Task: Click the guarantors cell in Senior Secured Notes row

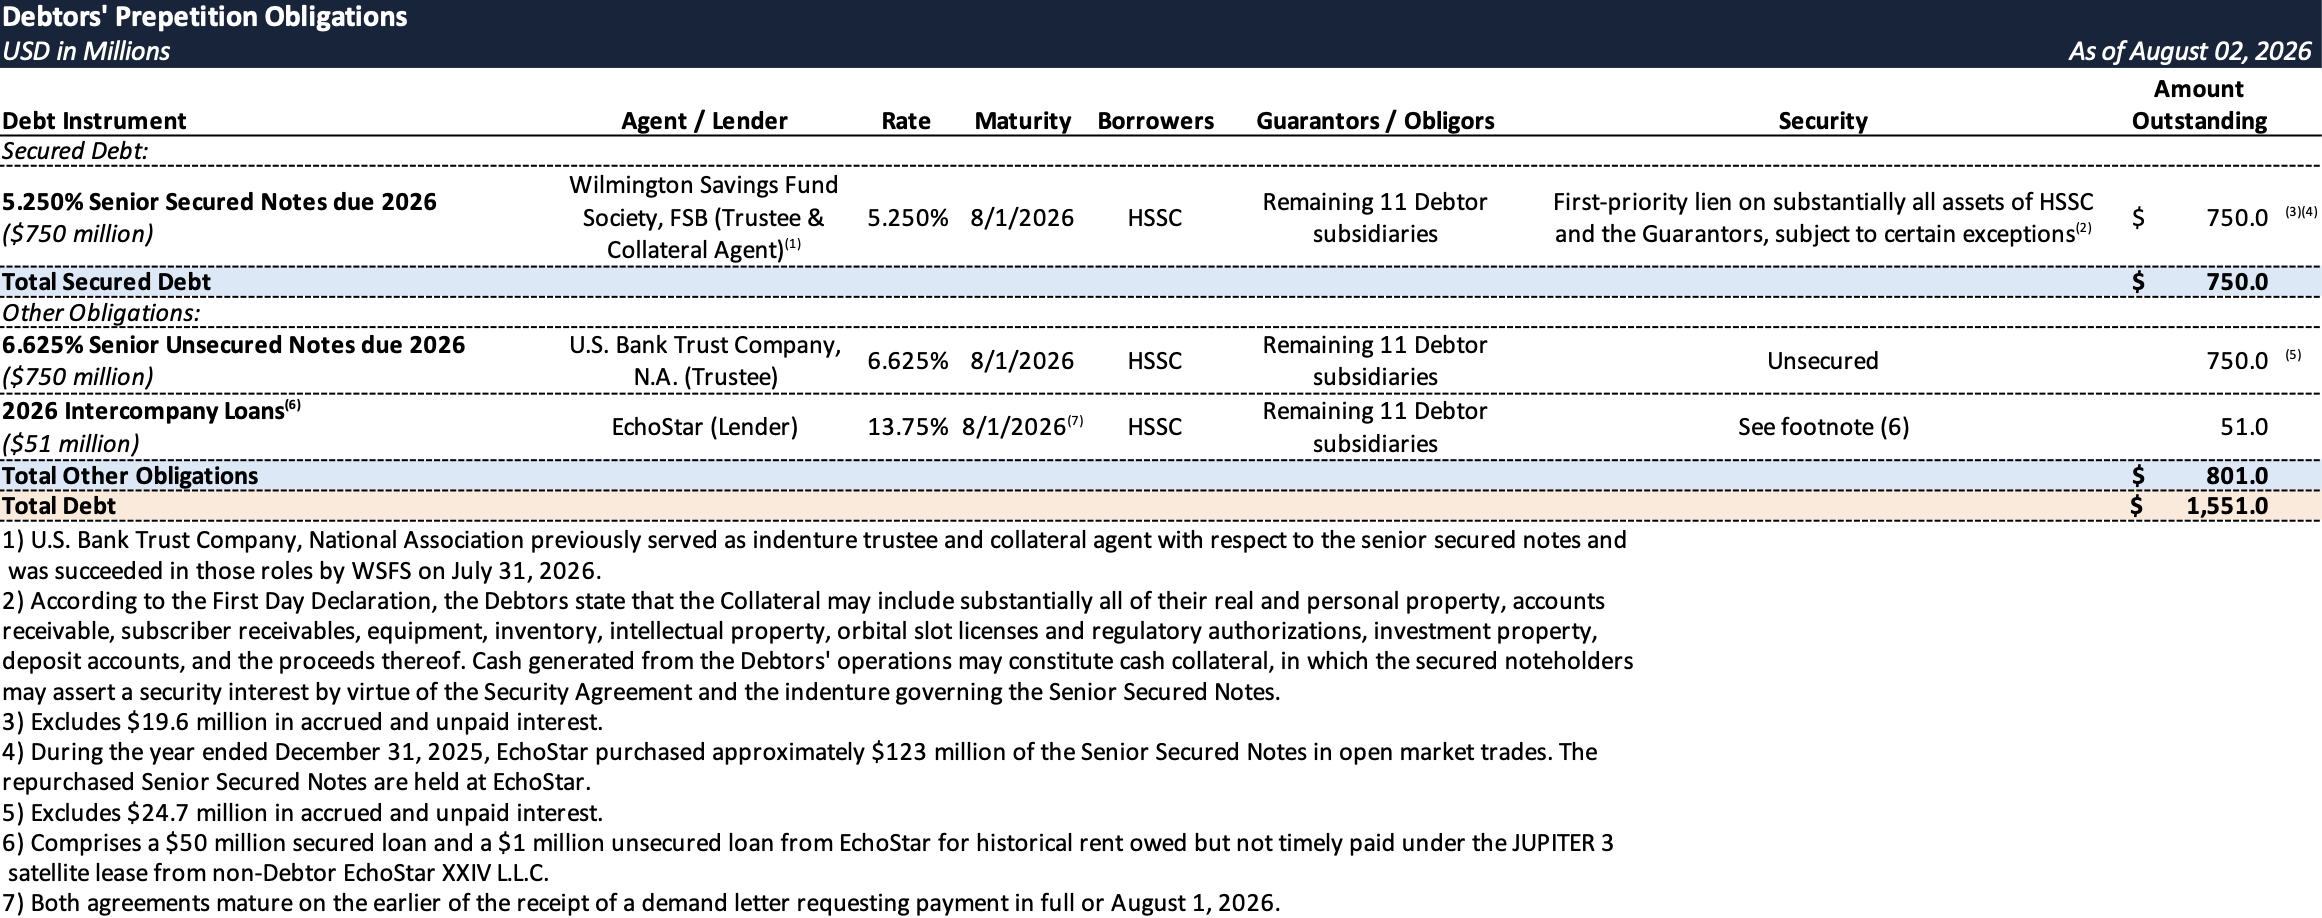Action: tap(1375, 217)
